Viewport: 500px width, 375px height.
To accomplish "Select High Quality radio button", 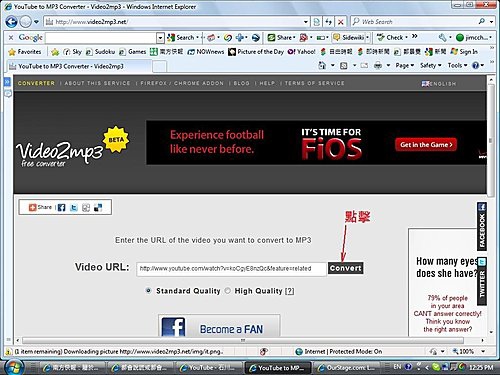I will coord(228,291).
